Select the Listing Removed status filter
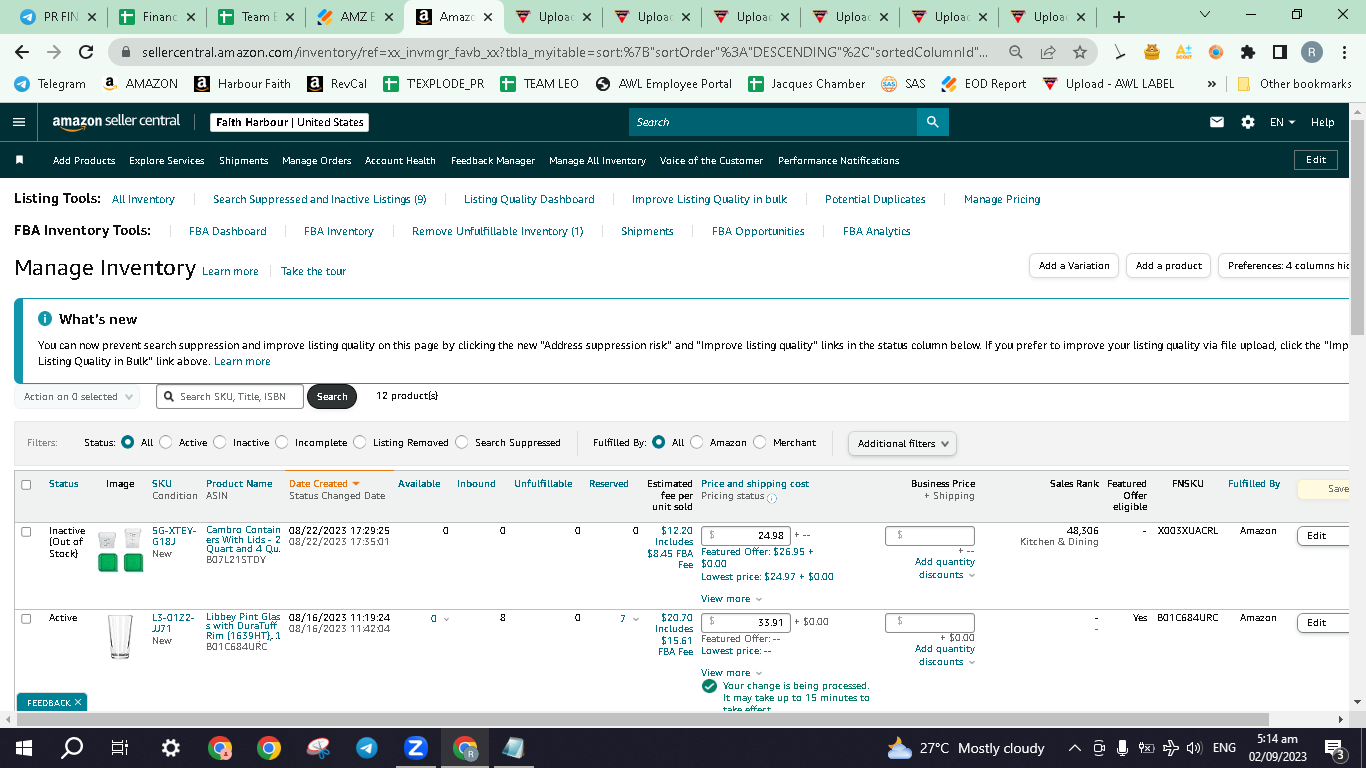1366x768 pixels. tap(360, 442)
